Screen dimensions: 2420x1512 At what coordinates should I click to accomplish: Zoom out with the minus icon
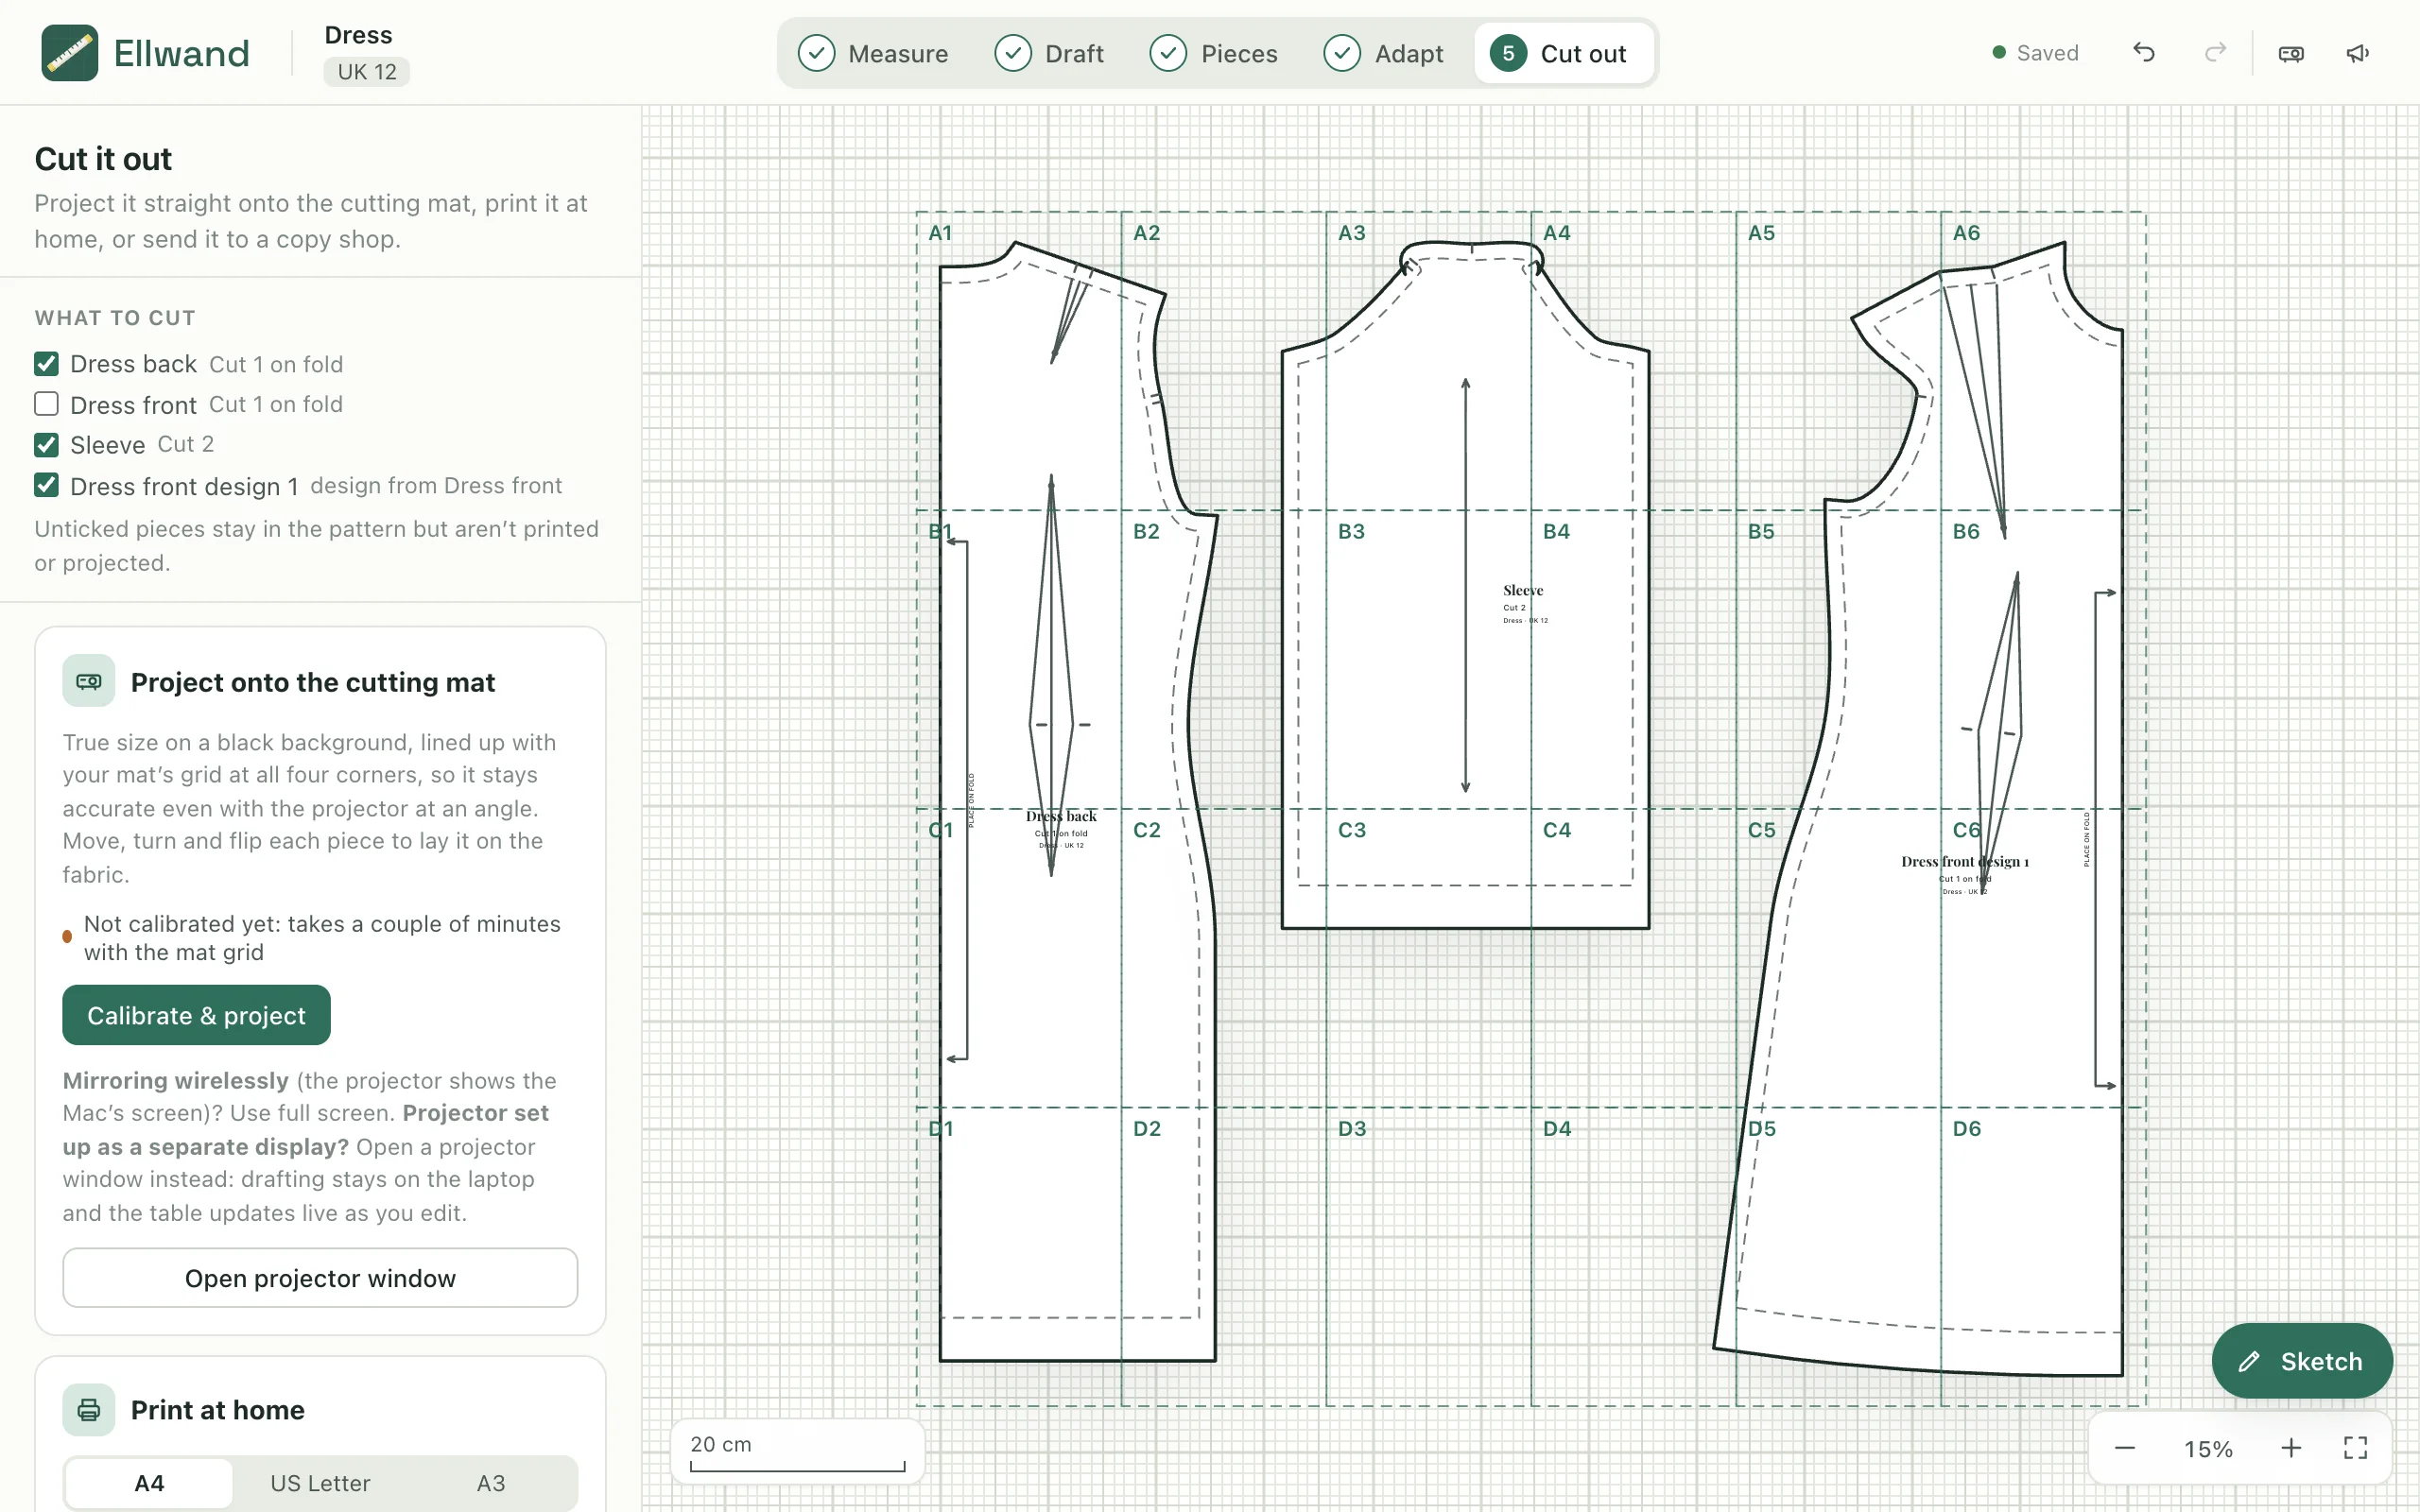2125,1448
